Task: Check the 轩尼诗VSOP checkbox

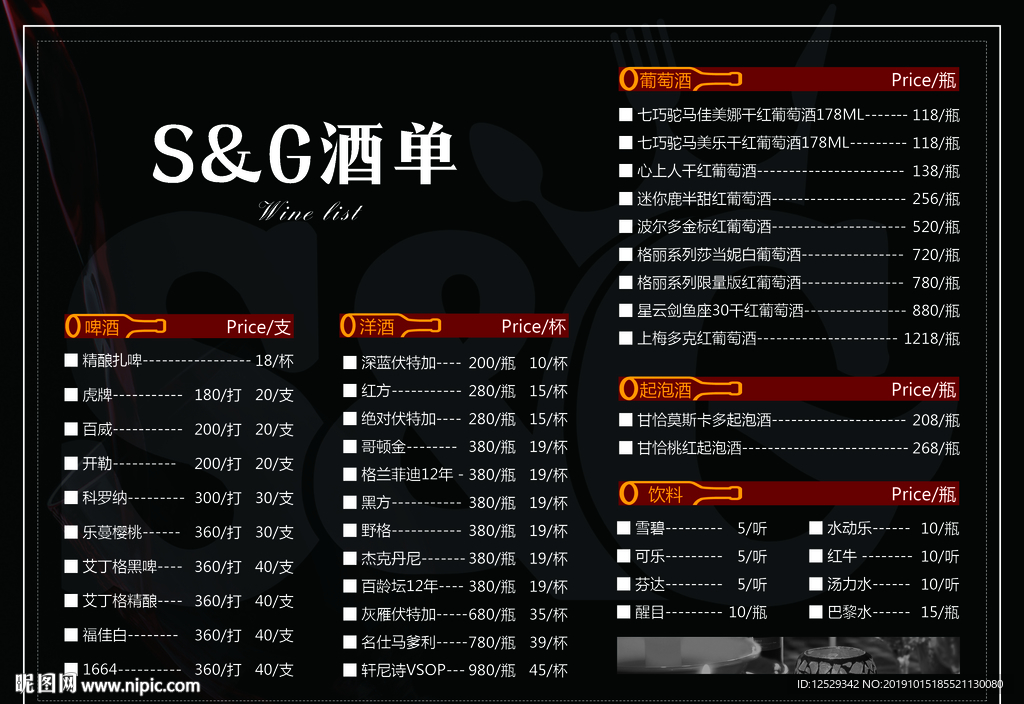Action: click(x=350, y=670)
